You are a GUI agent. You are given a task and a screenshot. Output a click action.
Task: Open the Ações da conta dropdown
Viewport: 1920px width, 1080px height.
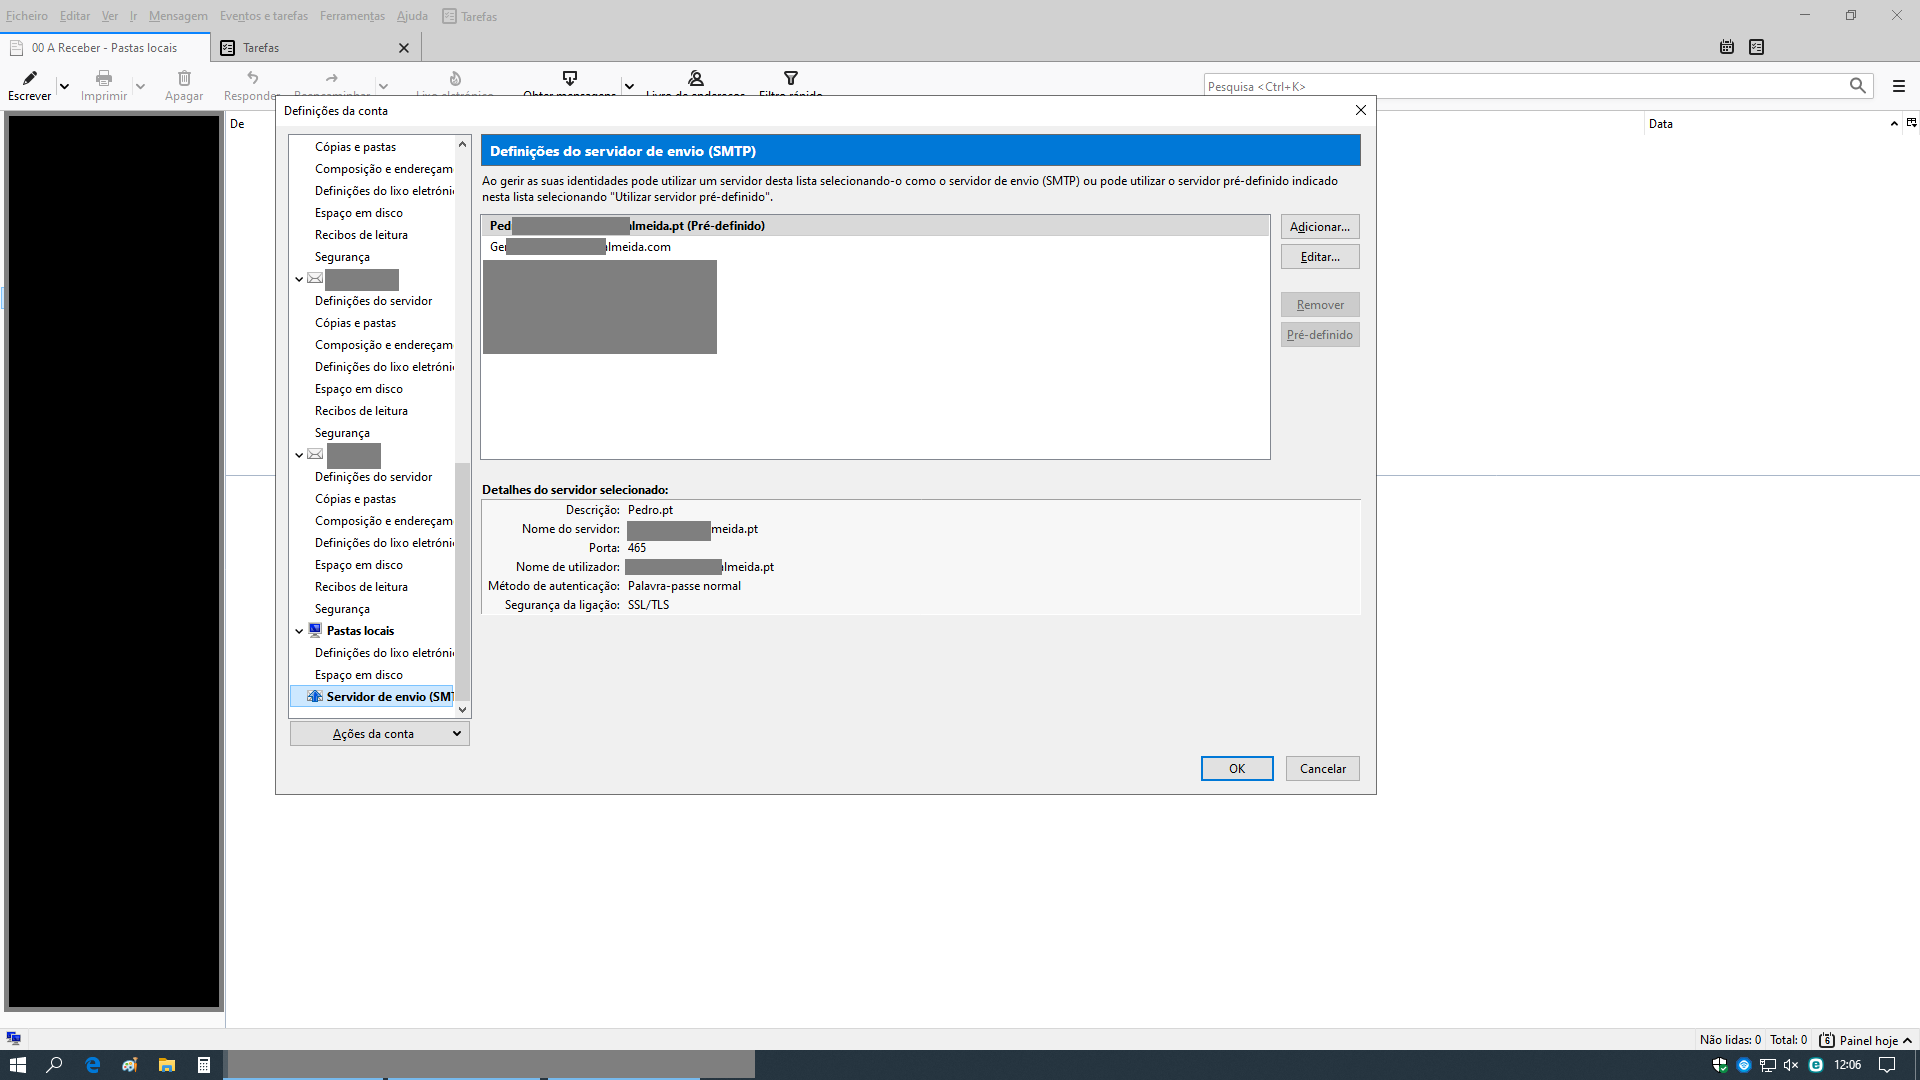pyautogui.click(x=380, y=733)
